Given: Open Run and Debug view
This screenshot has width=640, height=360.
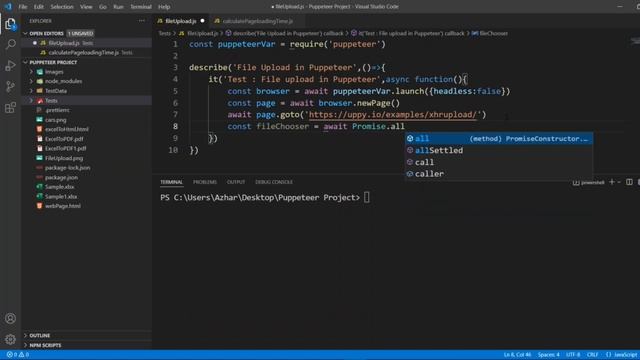Looking at the screenshot, I should point(11,65).
